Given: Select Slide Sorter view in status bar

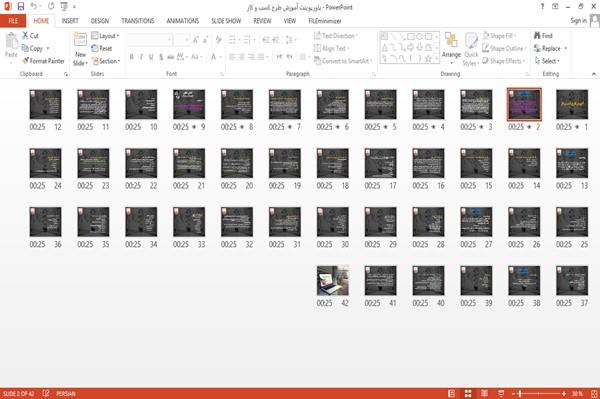Looking at the screenshot, I should coord(468,393).
